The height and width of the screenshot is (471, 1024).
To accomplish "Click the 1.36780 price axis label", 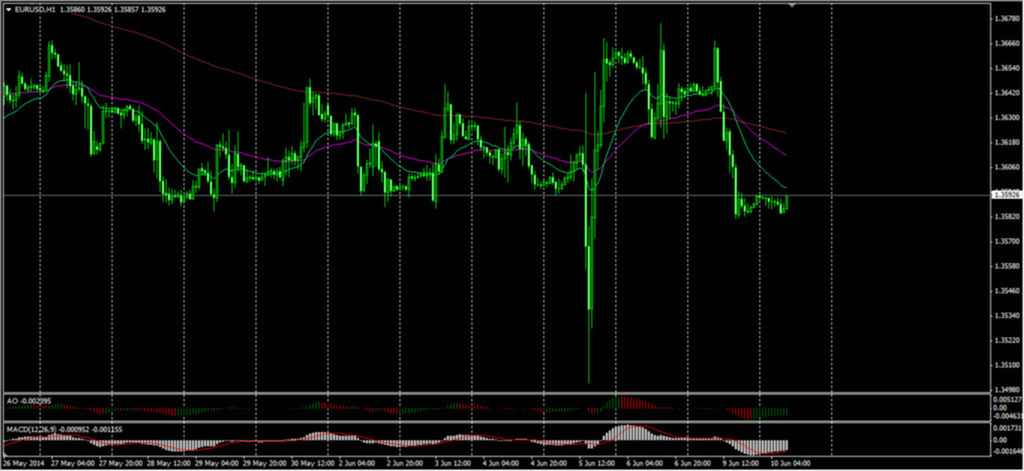I will (1003, 19).
